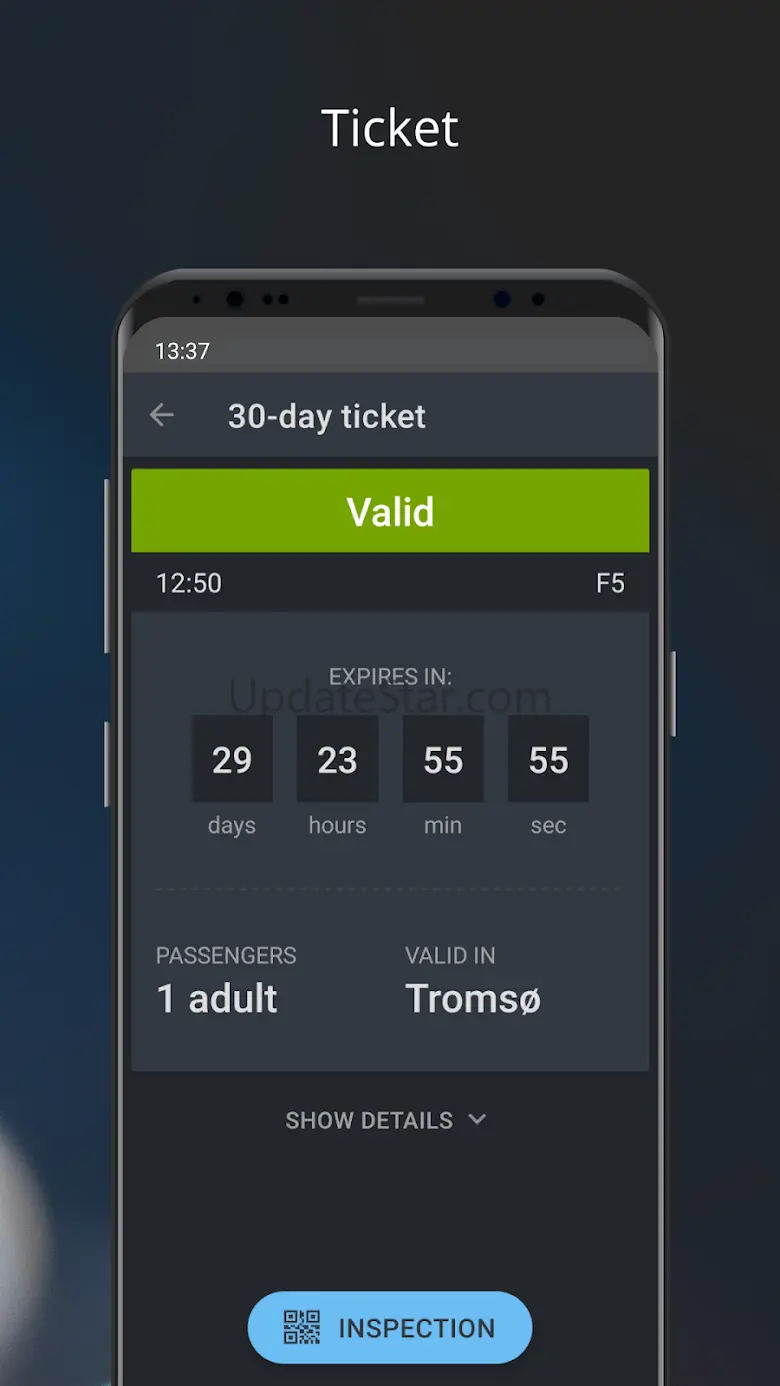
Task: Click the QR code icon
Action: coord(302,1327)
